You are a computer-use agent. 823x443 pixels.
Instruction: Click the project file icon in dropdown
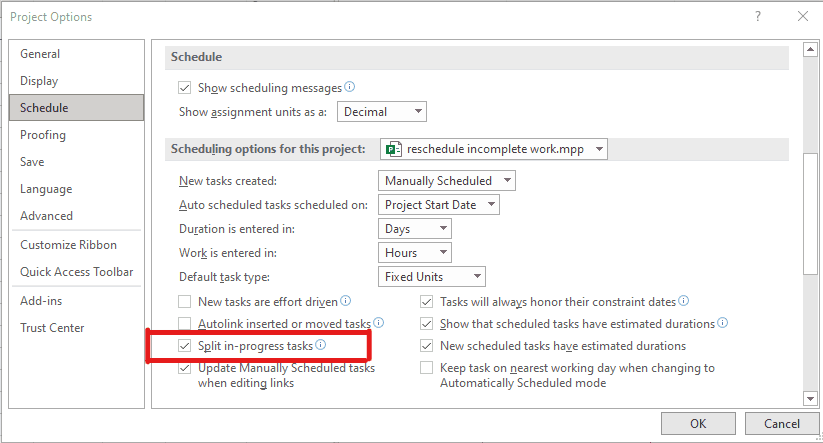click(x=394, y=149)
